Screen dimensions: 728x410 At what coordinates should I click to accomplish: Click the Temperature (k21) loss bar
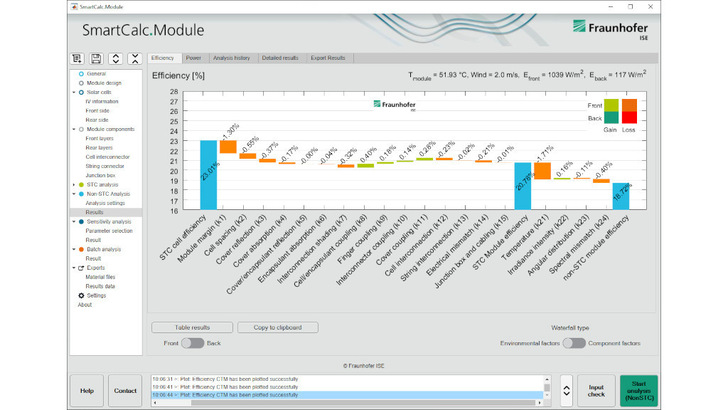[x=542, y=171]
